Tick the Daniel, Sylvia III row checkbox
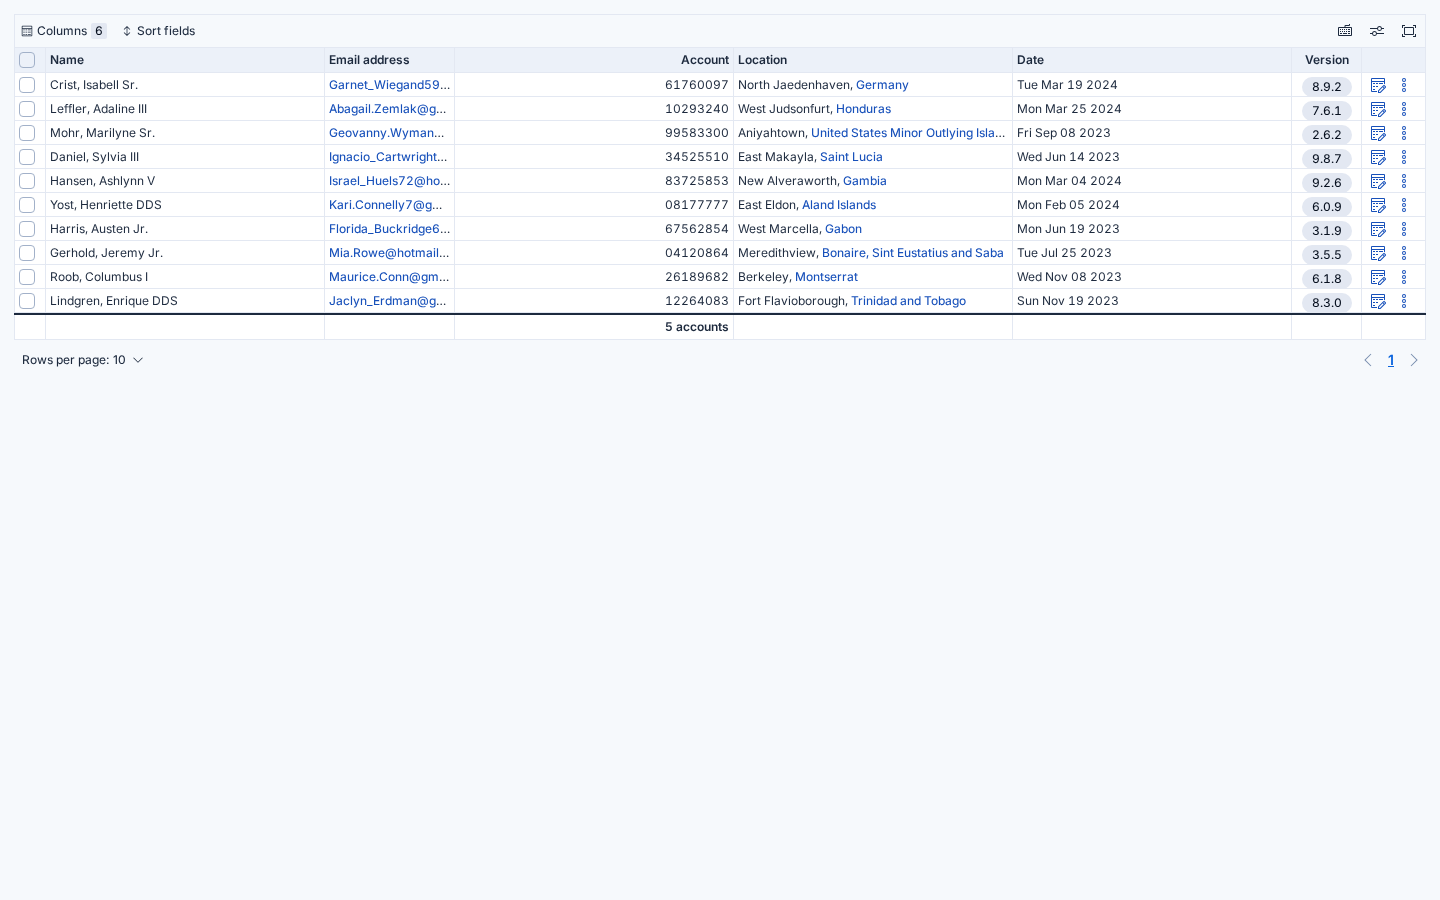This screenshot has width=1440, height=900. click(27, 157)
